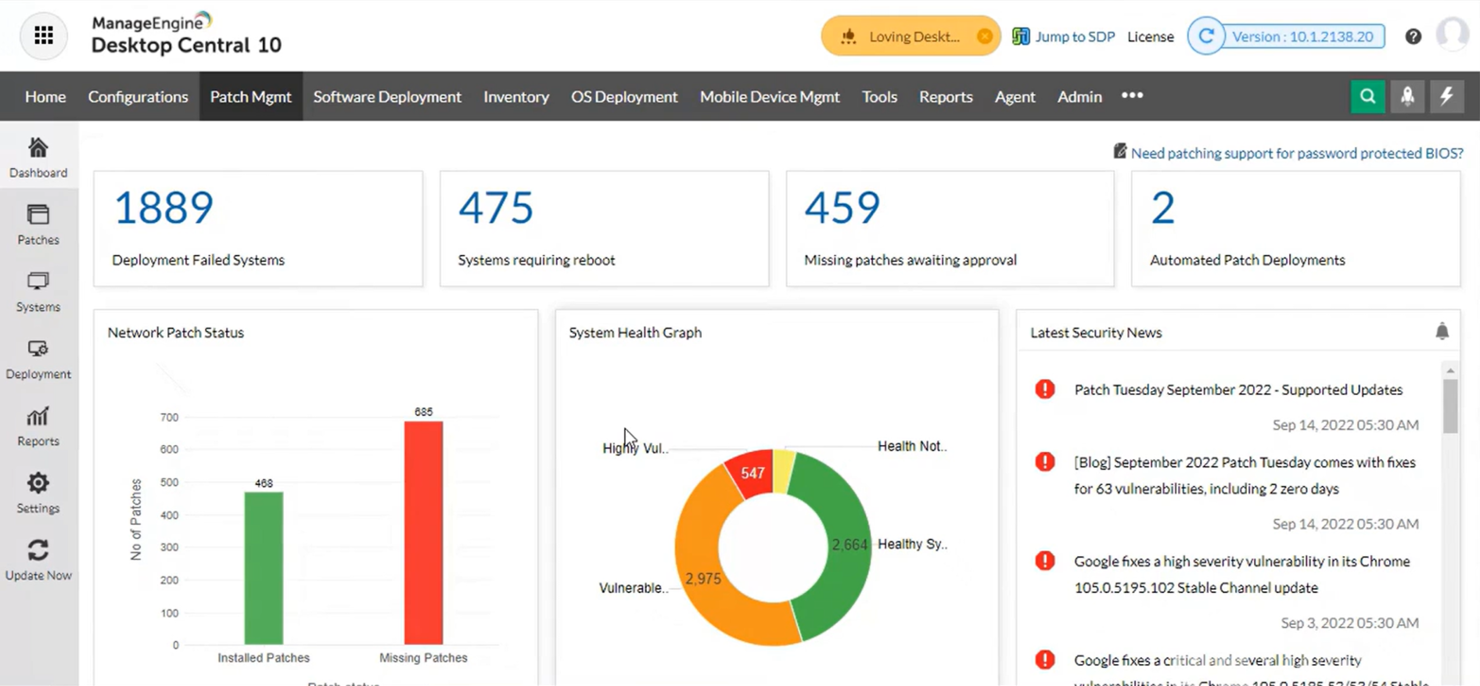Open the Mobile Device Mgmt tab

click(x=770, y=96)
